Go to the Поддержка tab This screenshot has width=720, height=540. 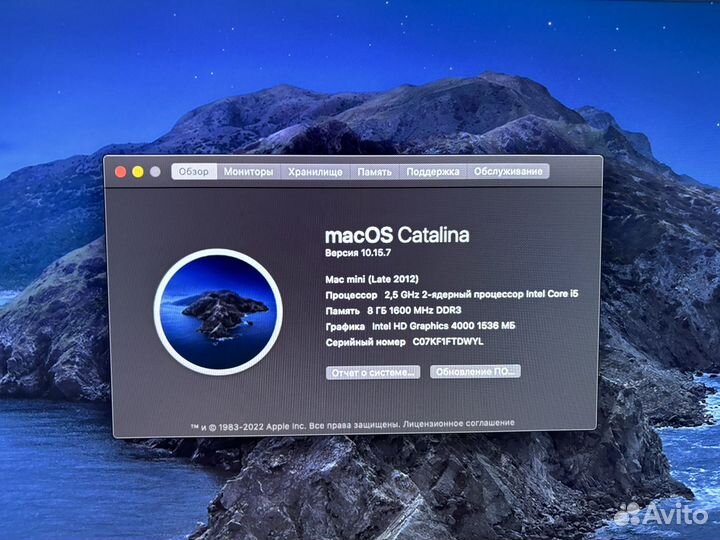[433, 172]
